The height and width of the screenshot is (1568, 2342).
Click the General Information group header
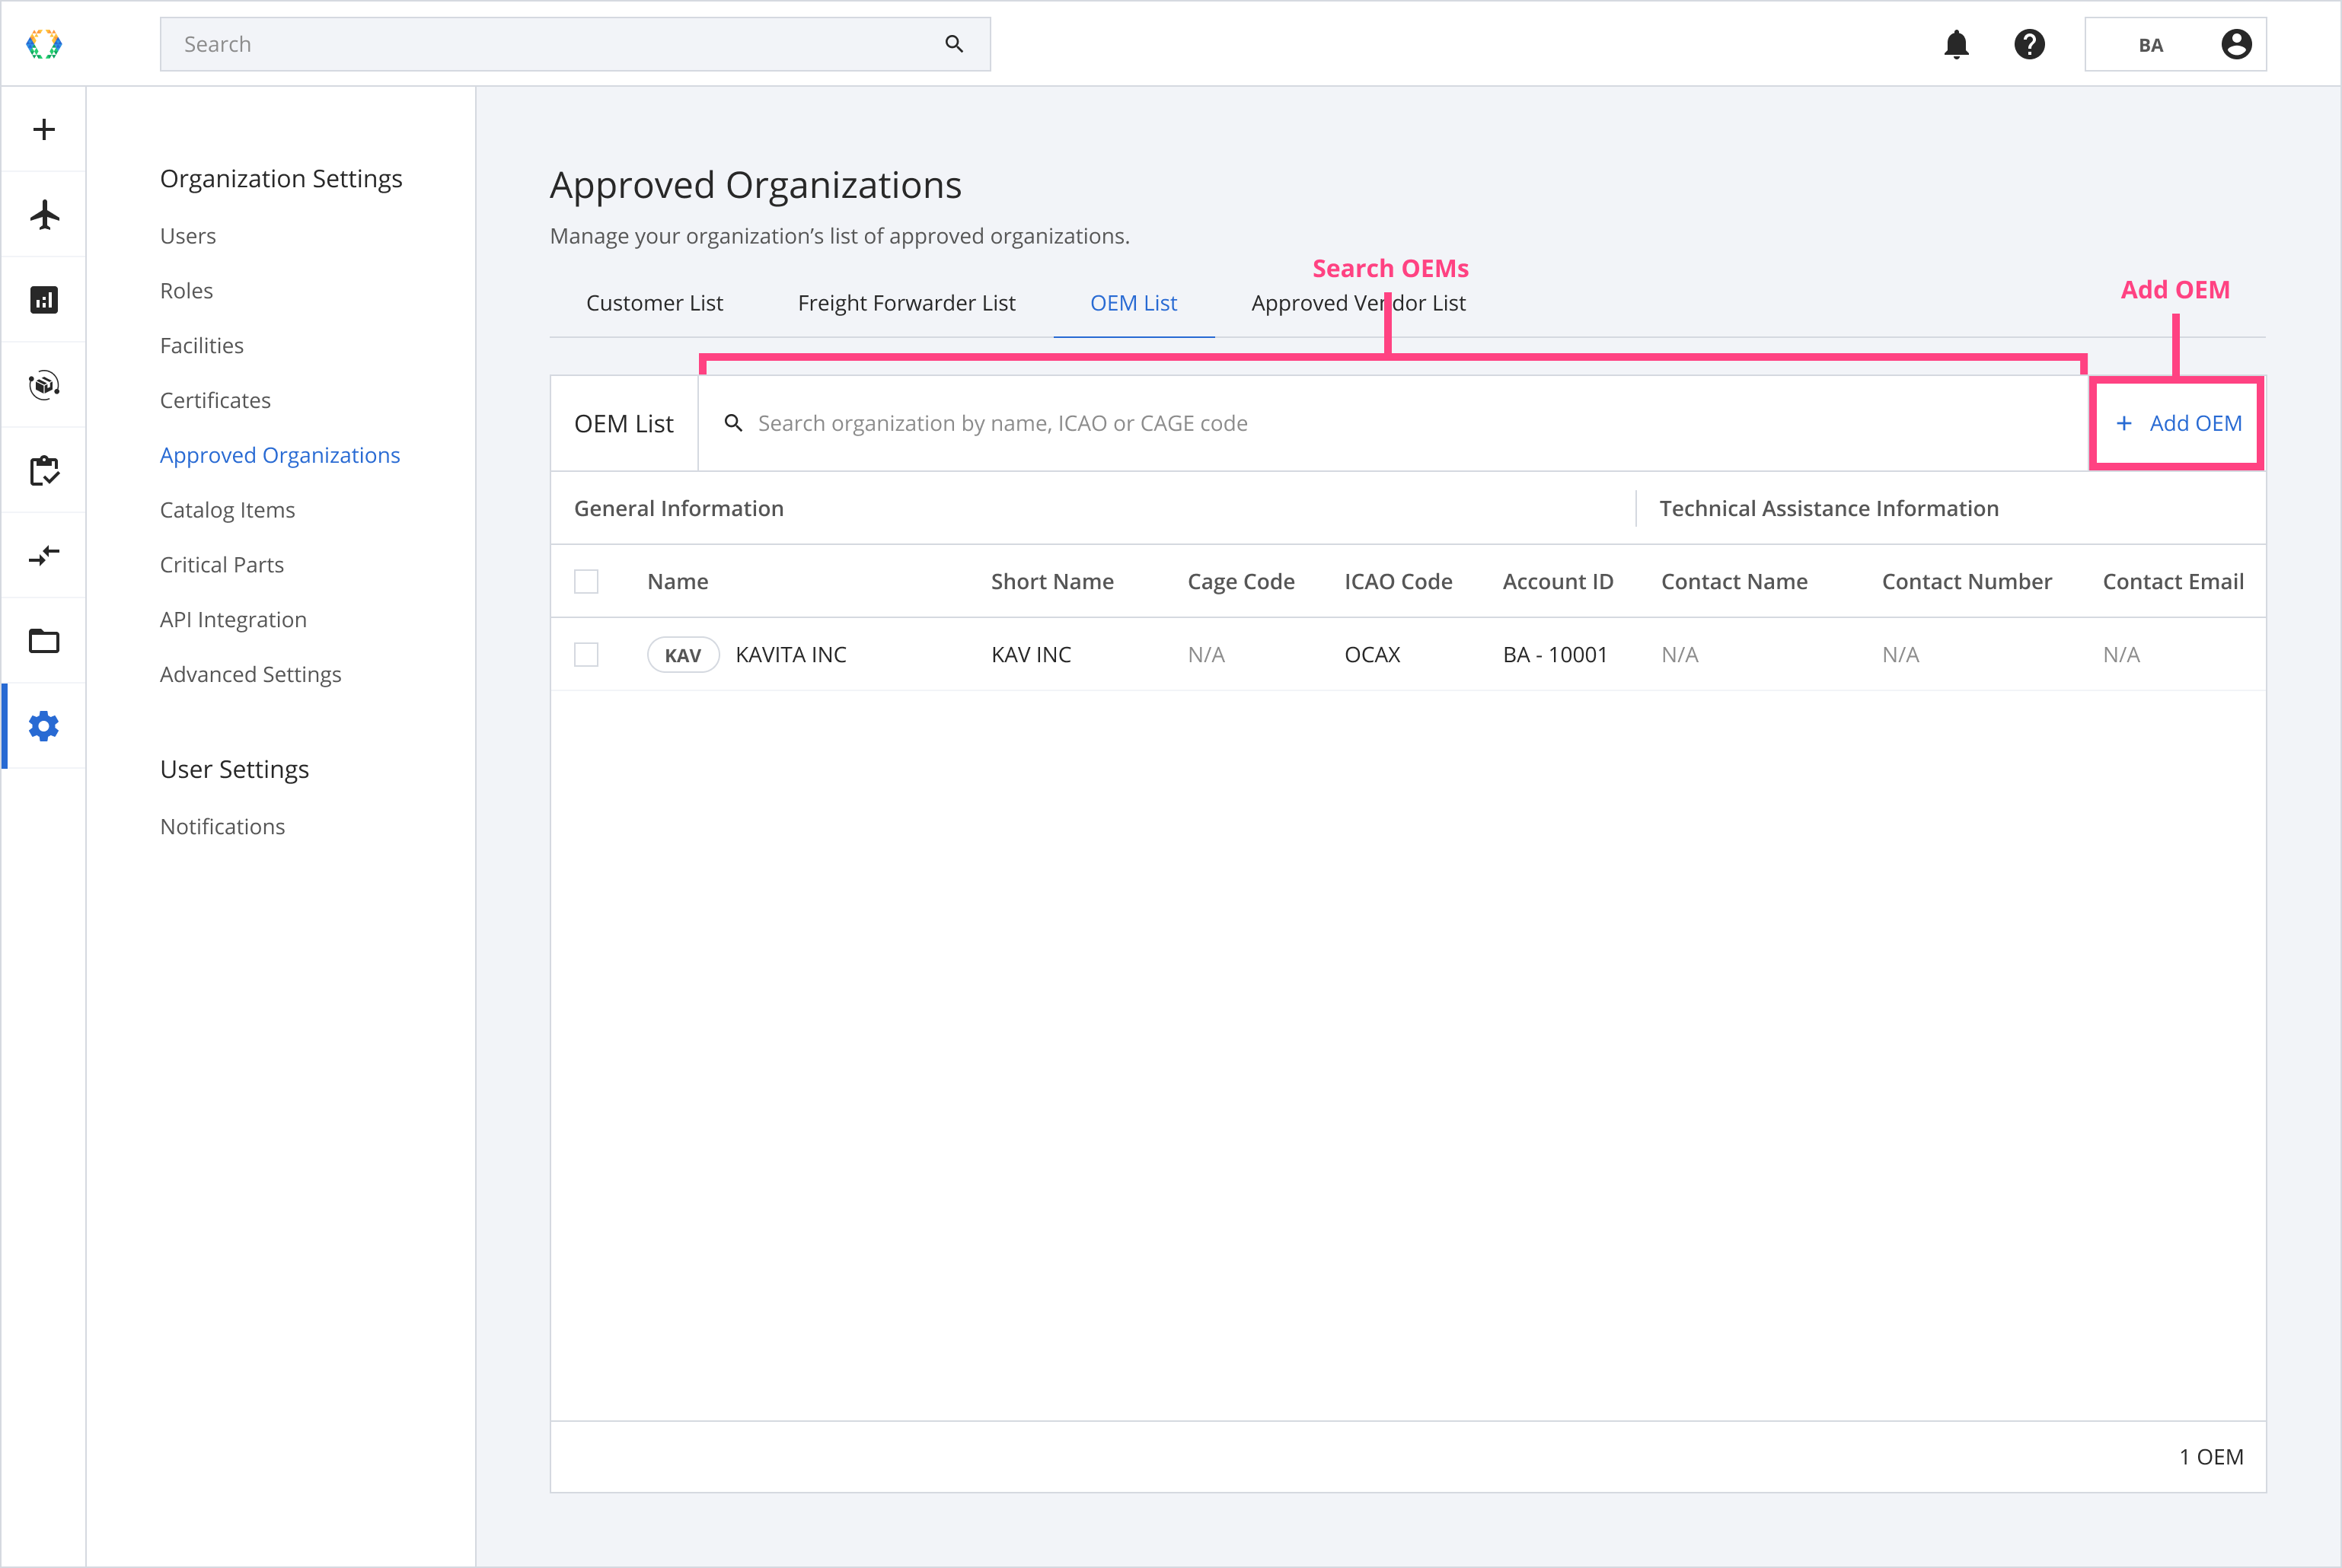(678, 509)
